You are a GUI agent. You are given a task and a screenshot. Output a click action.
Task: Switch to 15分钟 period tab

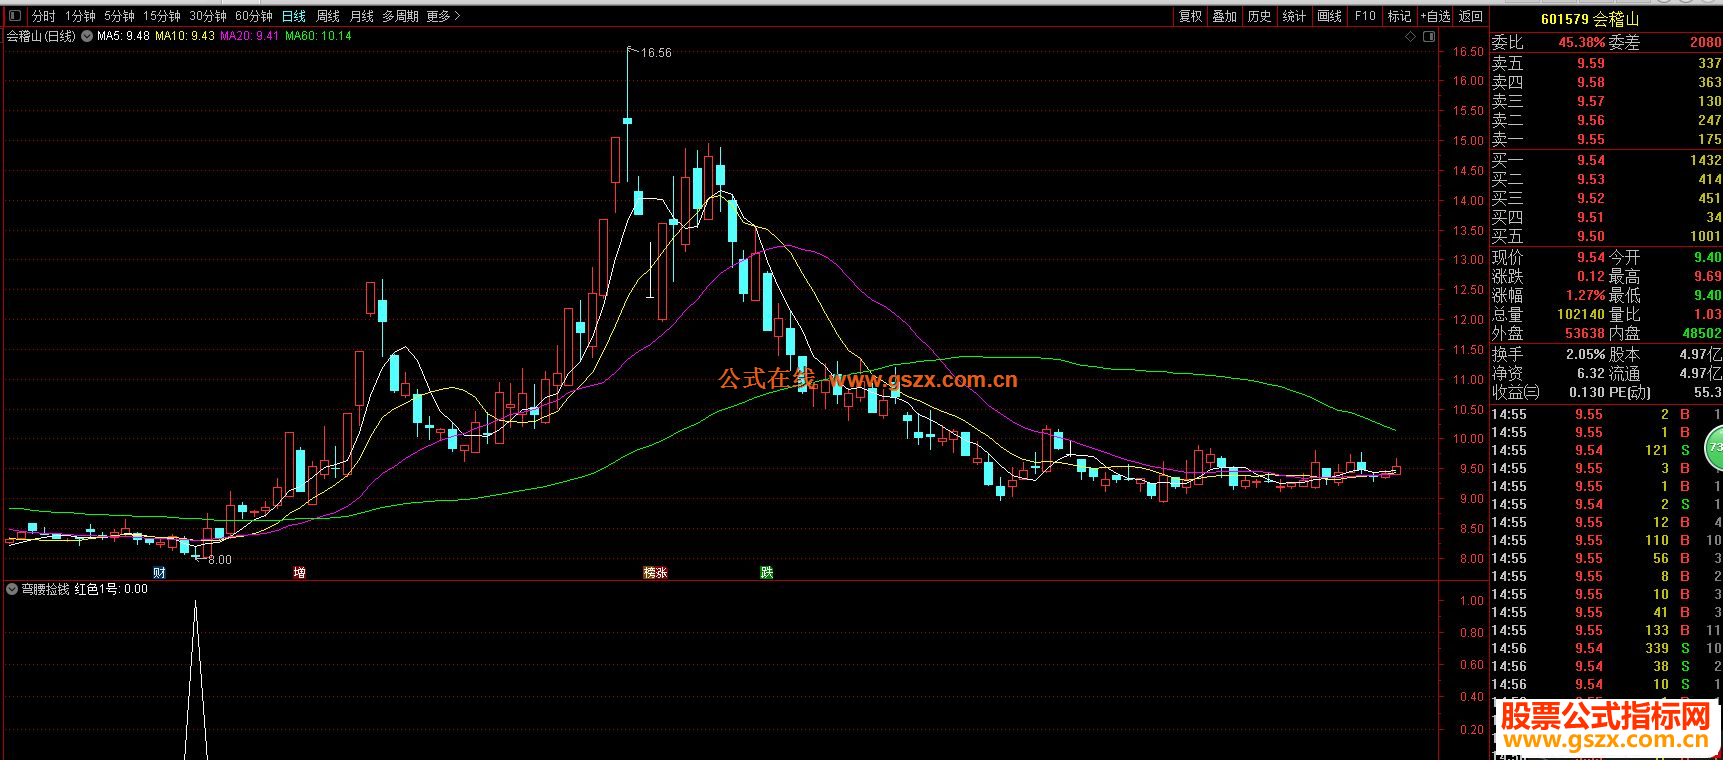click(162, 16)
